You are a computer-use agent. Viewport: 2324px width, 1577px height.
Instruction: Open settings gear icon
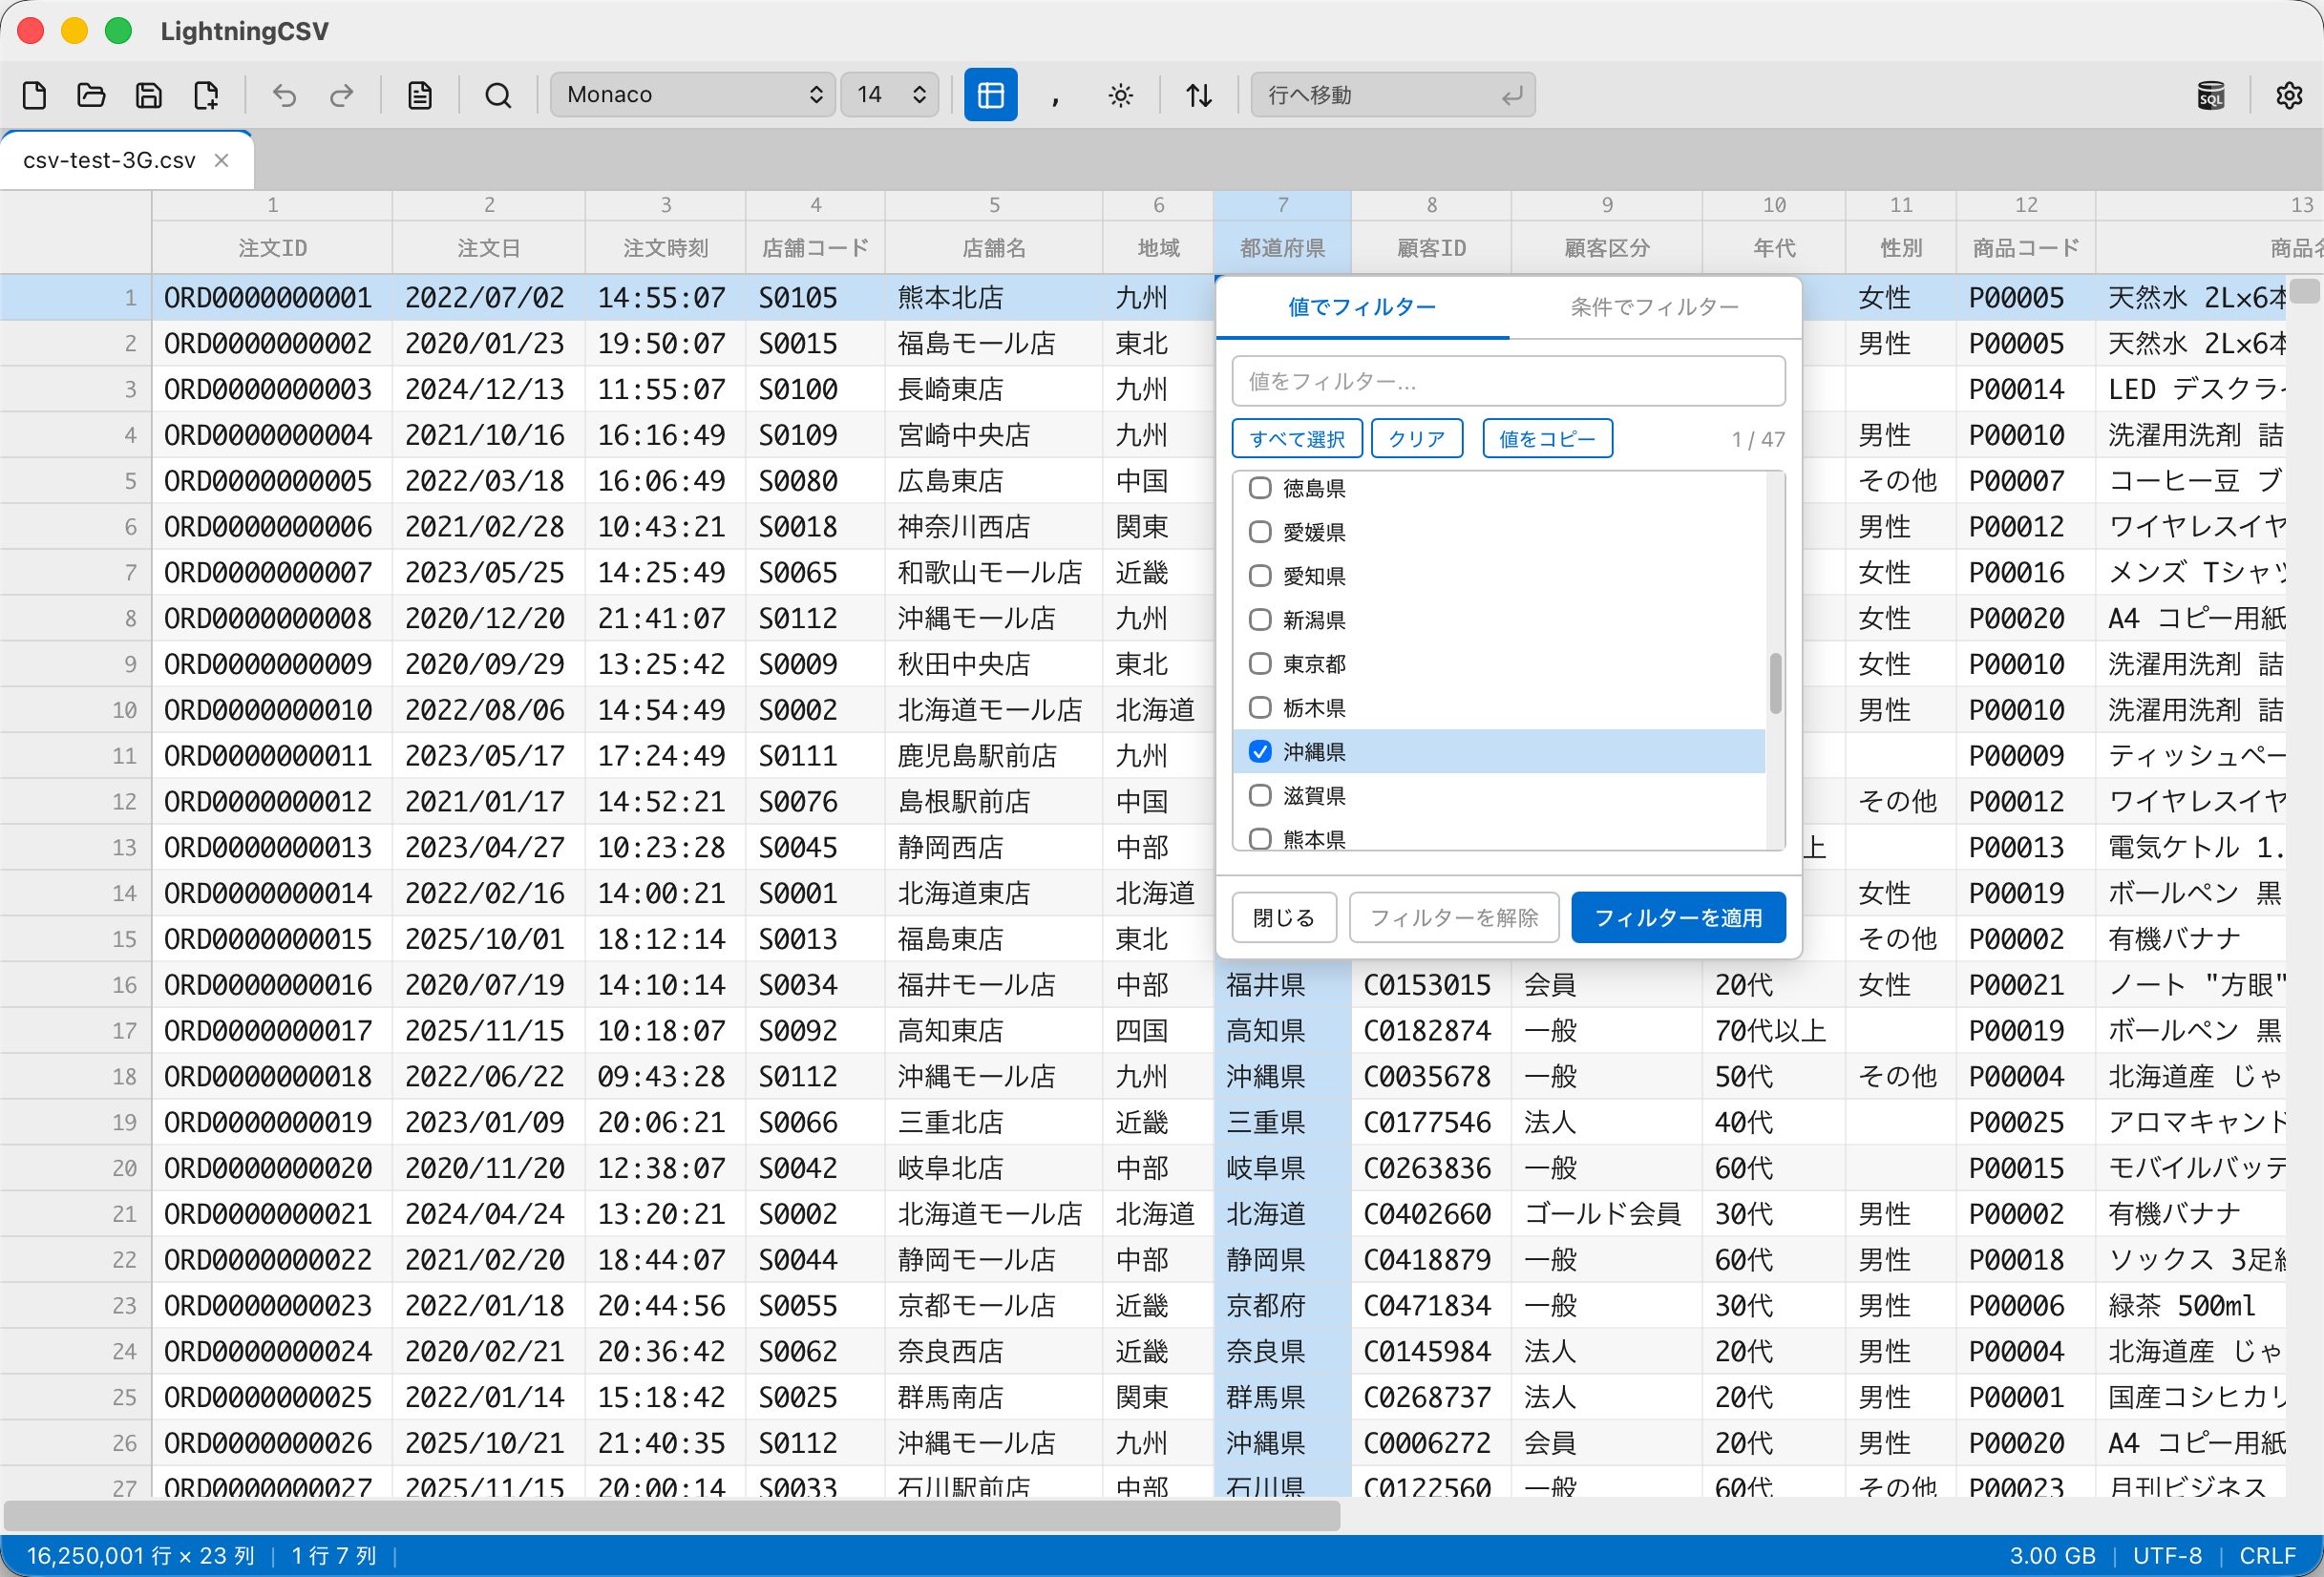[2289, 95]
